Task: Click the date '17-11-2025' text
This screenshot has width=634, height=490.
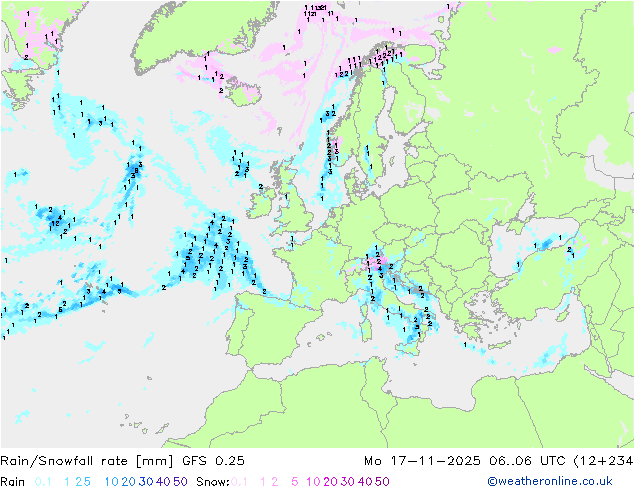Action: [x=435, y=461]
